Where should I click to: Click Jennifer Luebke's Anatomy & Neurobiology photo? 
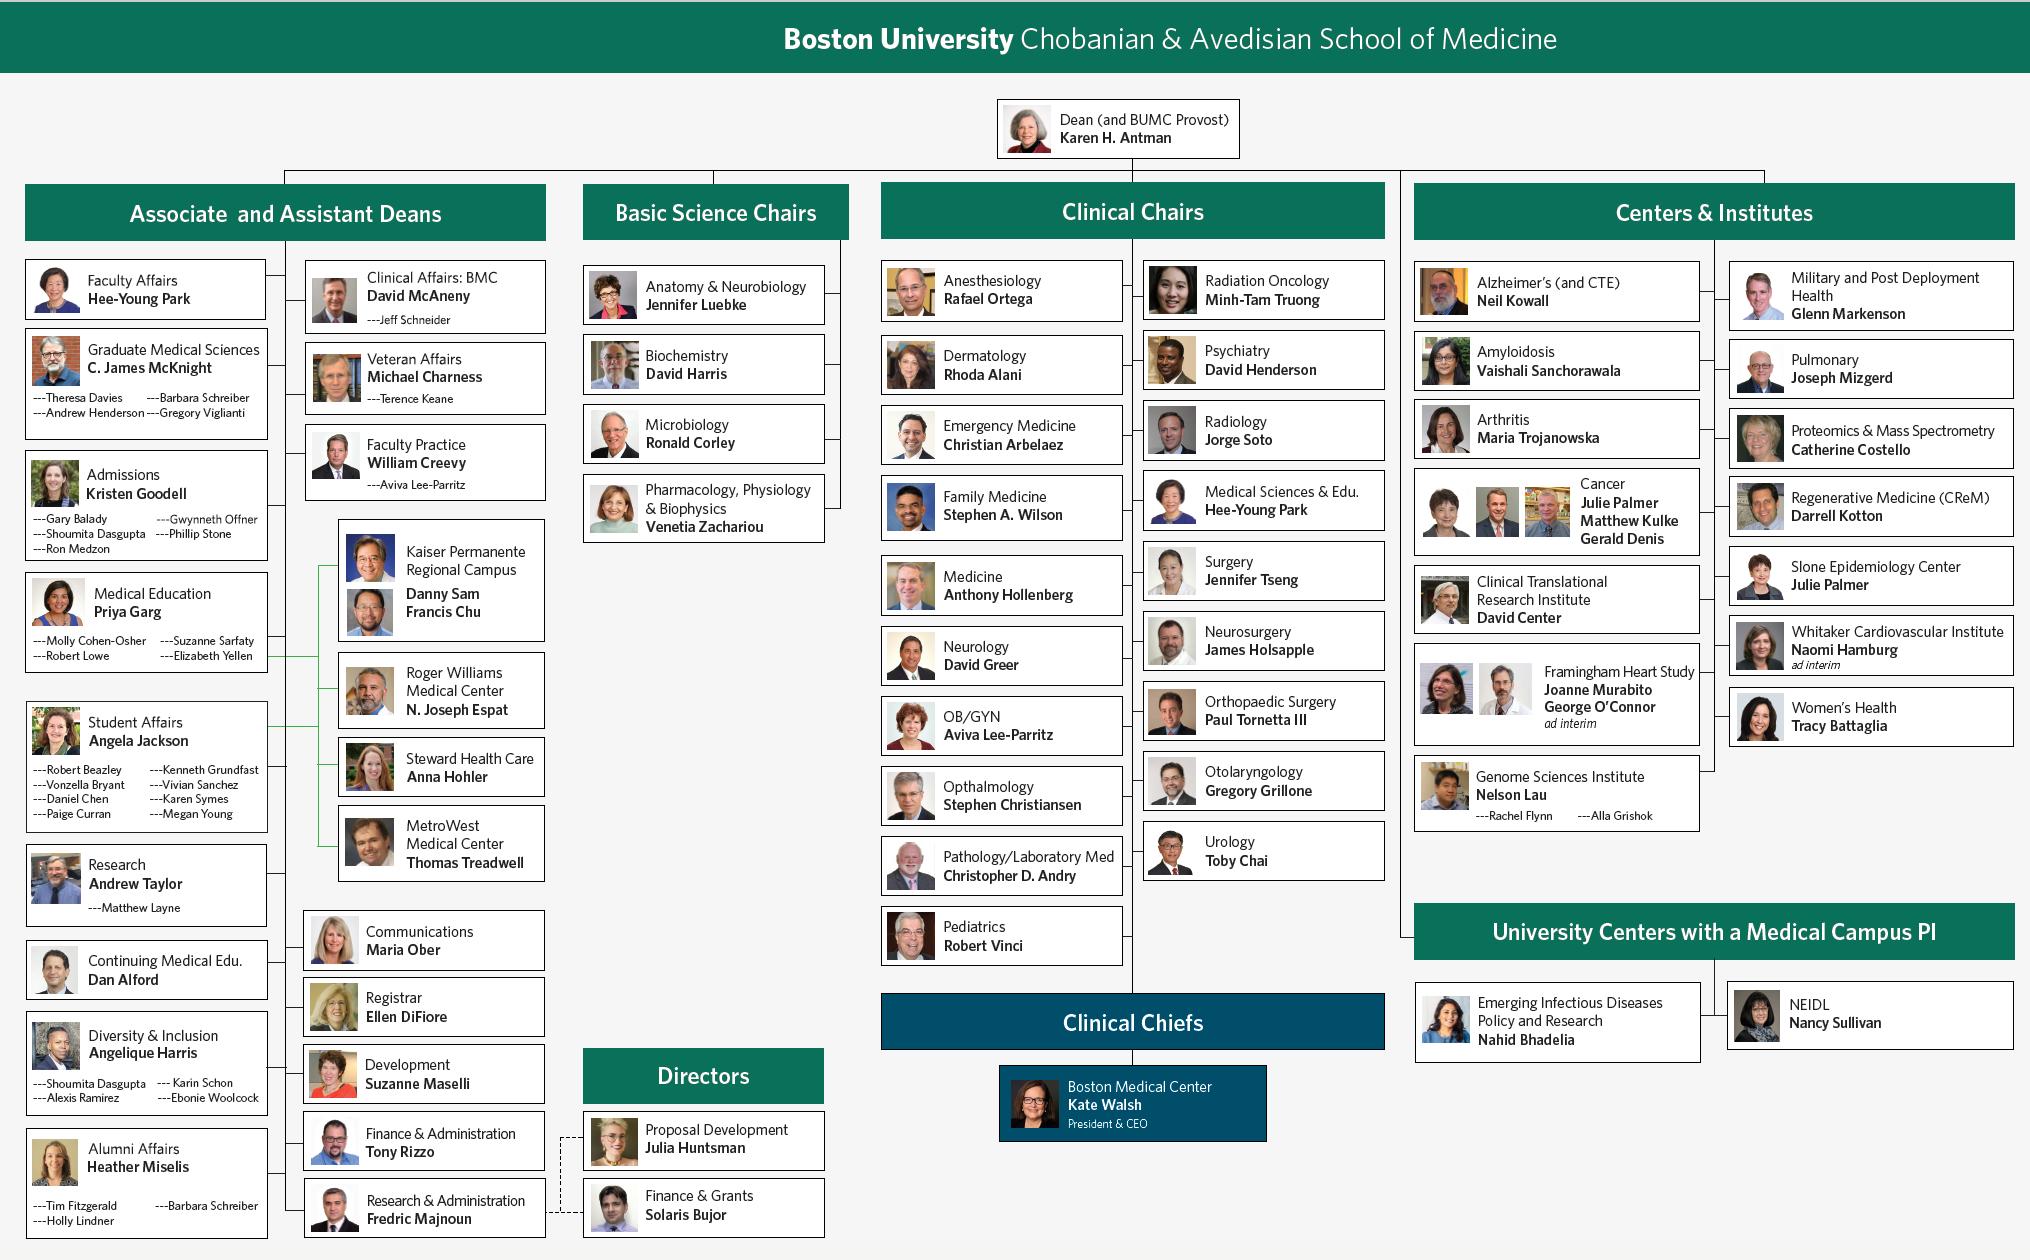click(x=613, y=295)
